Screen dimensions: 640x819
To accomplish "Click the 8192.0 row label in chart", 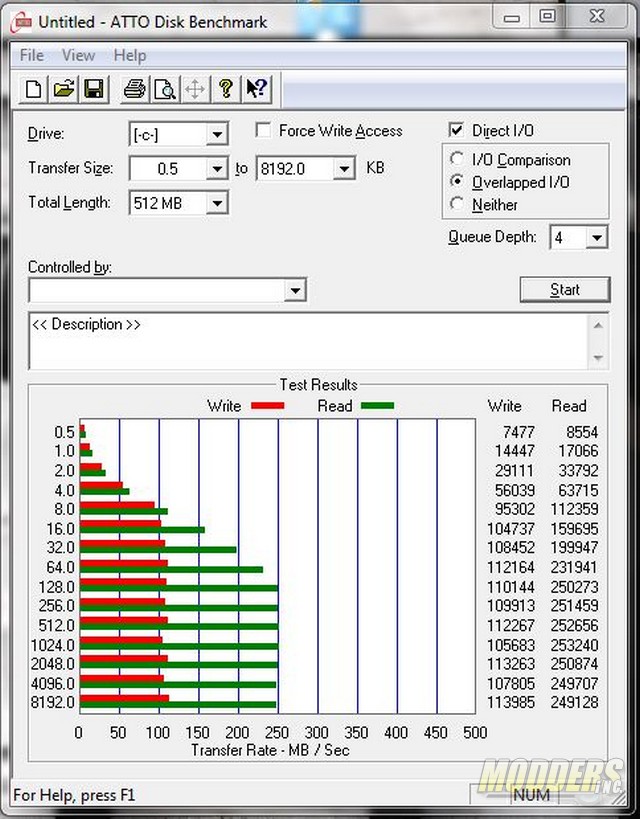I will point(53,703).
